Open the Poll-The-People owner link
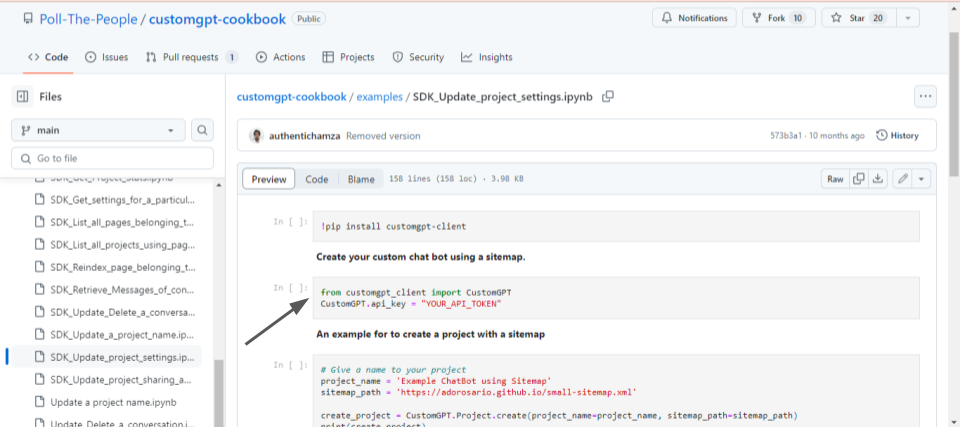The image size is (960, 427). [x=88, y=19]
